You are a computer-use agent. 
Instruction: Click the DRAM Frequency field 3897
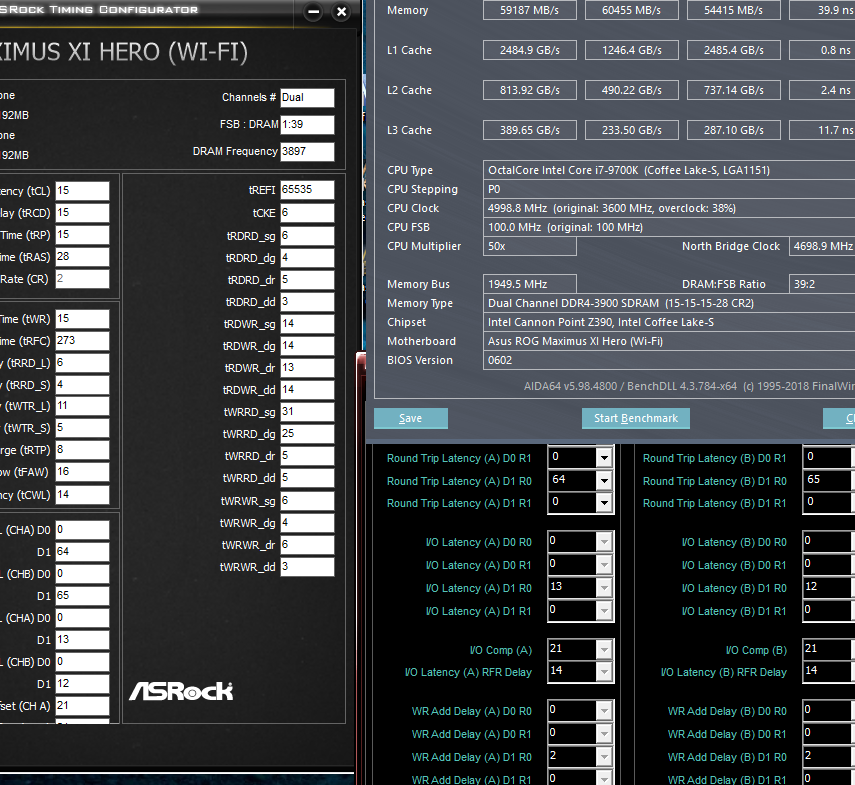307,152
